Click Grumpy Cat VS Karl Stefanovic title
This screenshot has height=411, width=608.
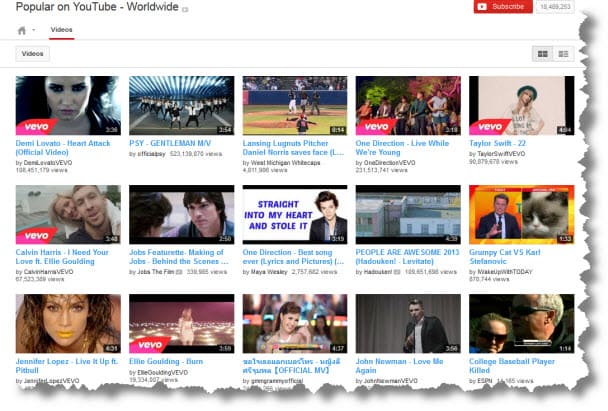(x=504, y=257)
